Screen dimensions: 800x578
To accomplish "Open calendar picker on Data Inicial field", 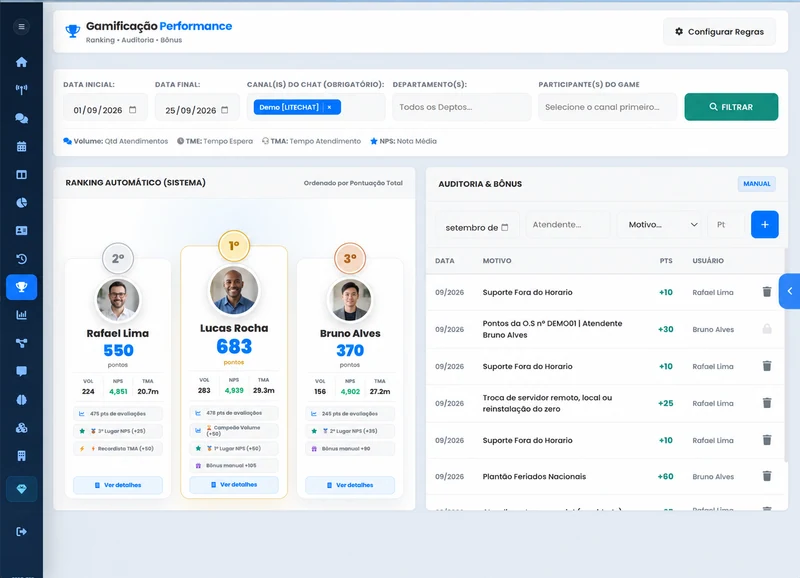I will [133, 110].
